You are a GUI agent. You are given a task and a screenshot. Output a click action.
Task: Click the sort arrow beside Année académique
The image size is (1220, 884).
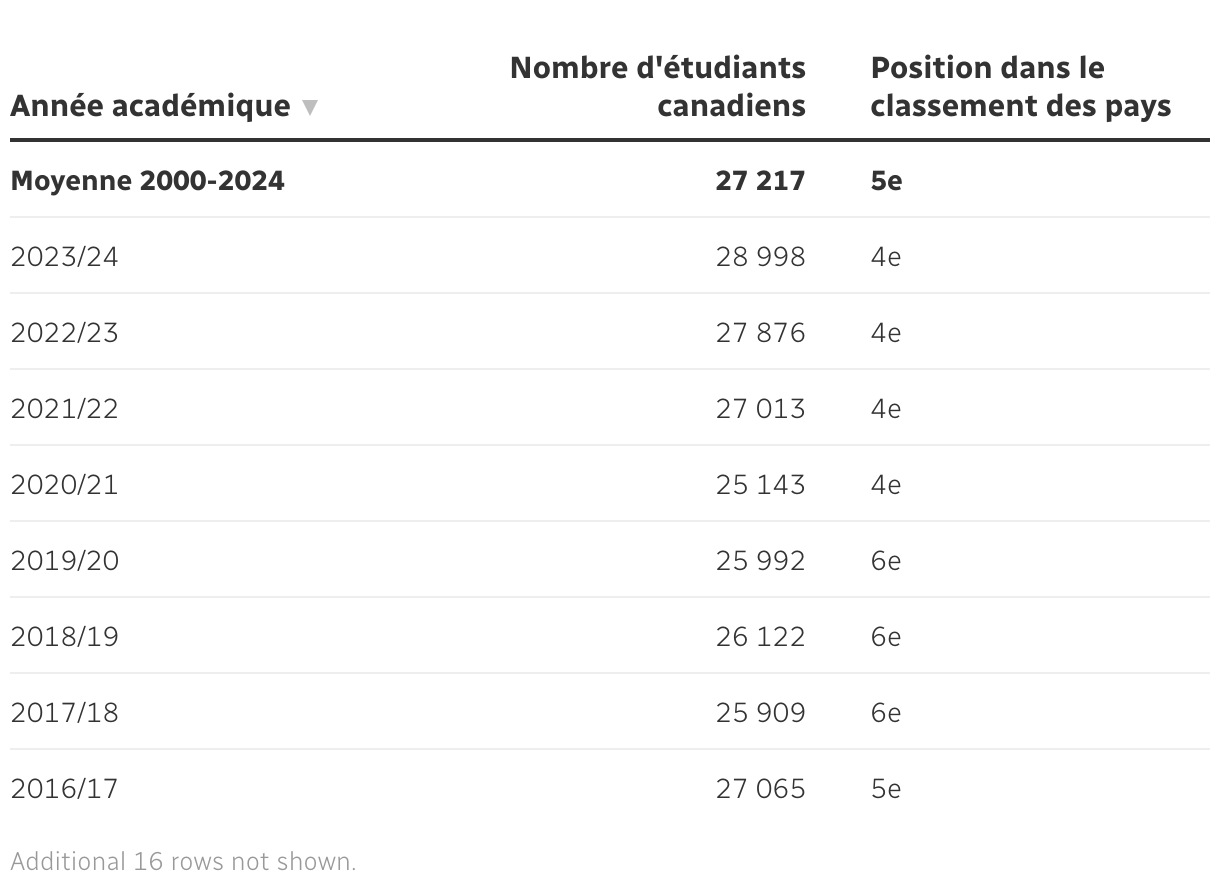tap(310, 107)
